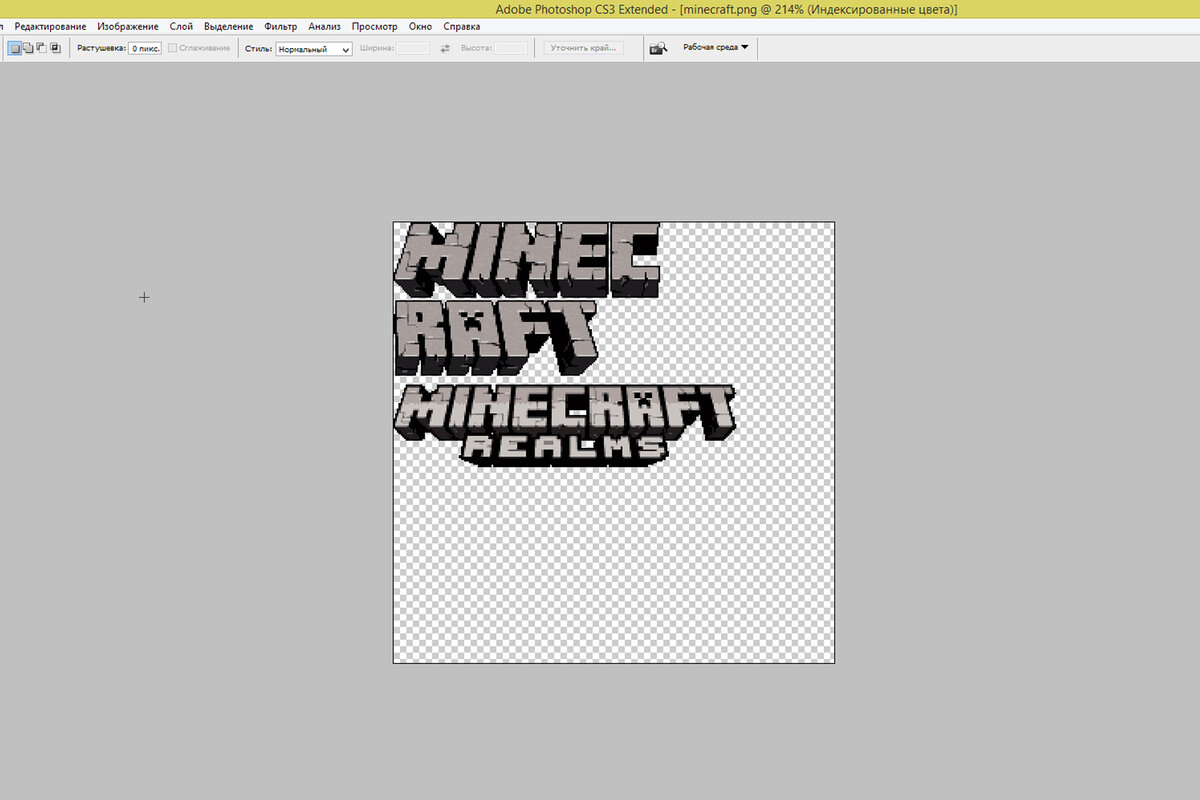Click the Go to Bridge icon
1200x800 pixels.
[658, 48]
